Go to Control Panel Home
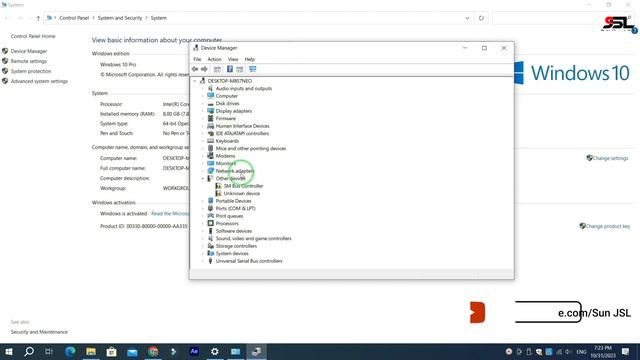This screenshot has height=360, width=640. click(33, 36)
